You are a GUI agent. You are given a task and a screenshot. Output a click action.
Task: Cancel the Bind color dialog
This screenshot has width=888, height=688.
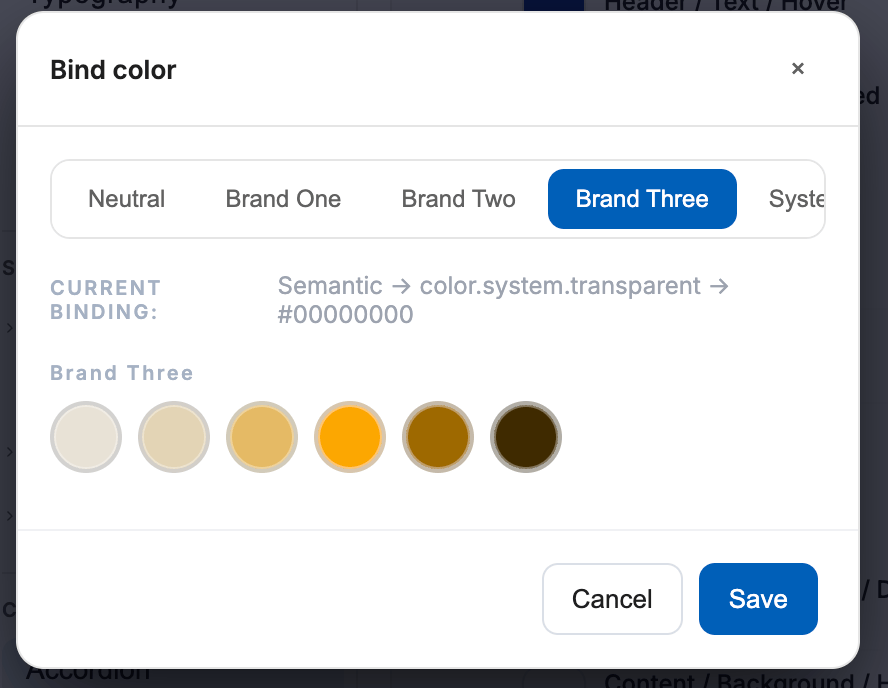point(612,599)
